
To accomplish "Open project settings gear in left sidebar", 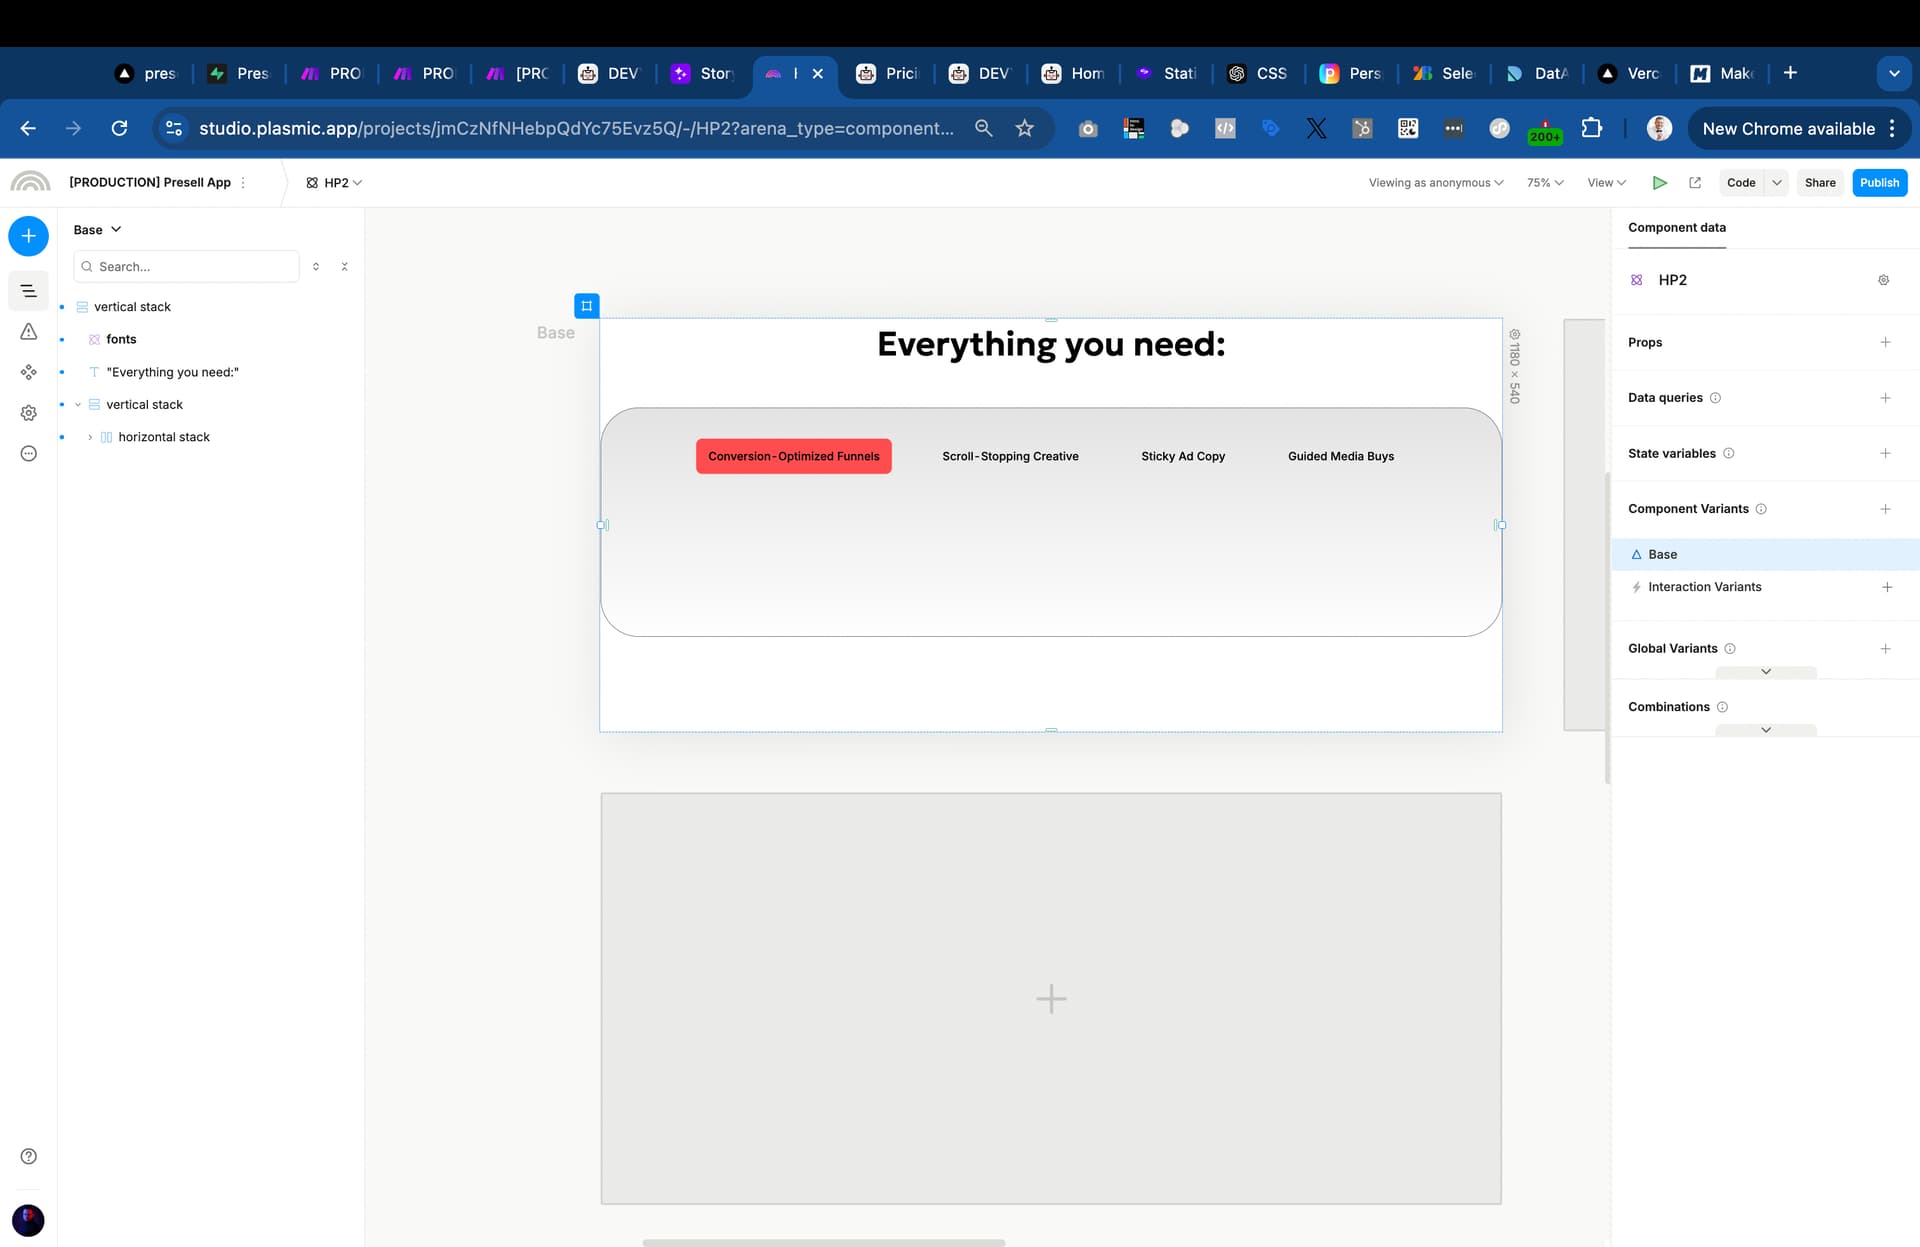I will coord(28,413).
